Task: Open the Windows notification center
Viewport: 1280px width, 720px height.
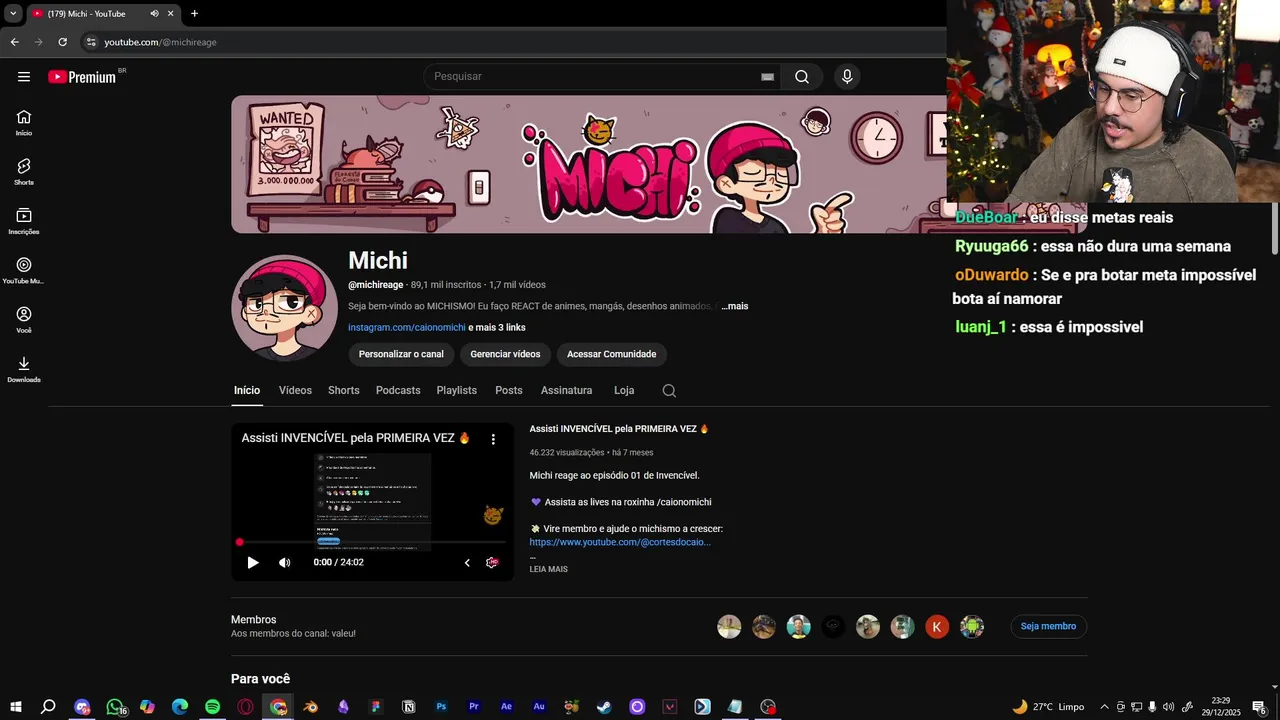Action: 1259,707
